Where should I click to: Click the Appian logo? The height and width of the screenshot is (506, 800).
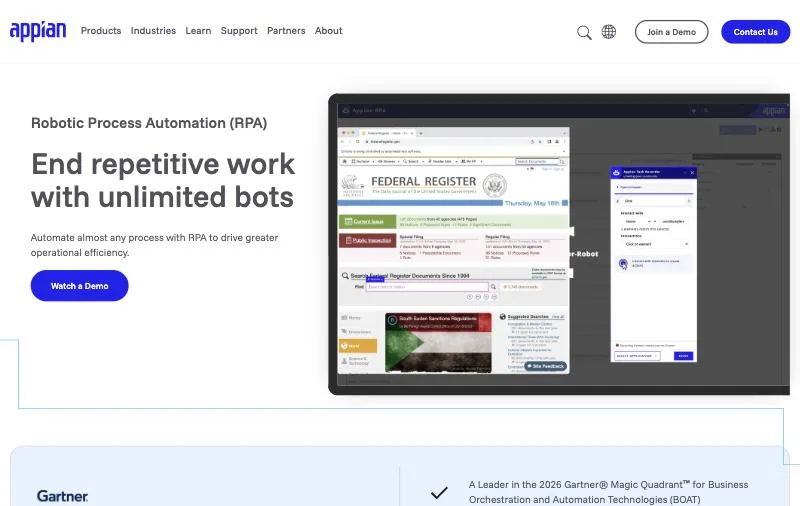tap(38, 31)
